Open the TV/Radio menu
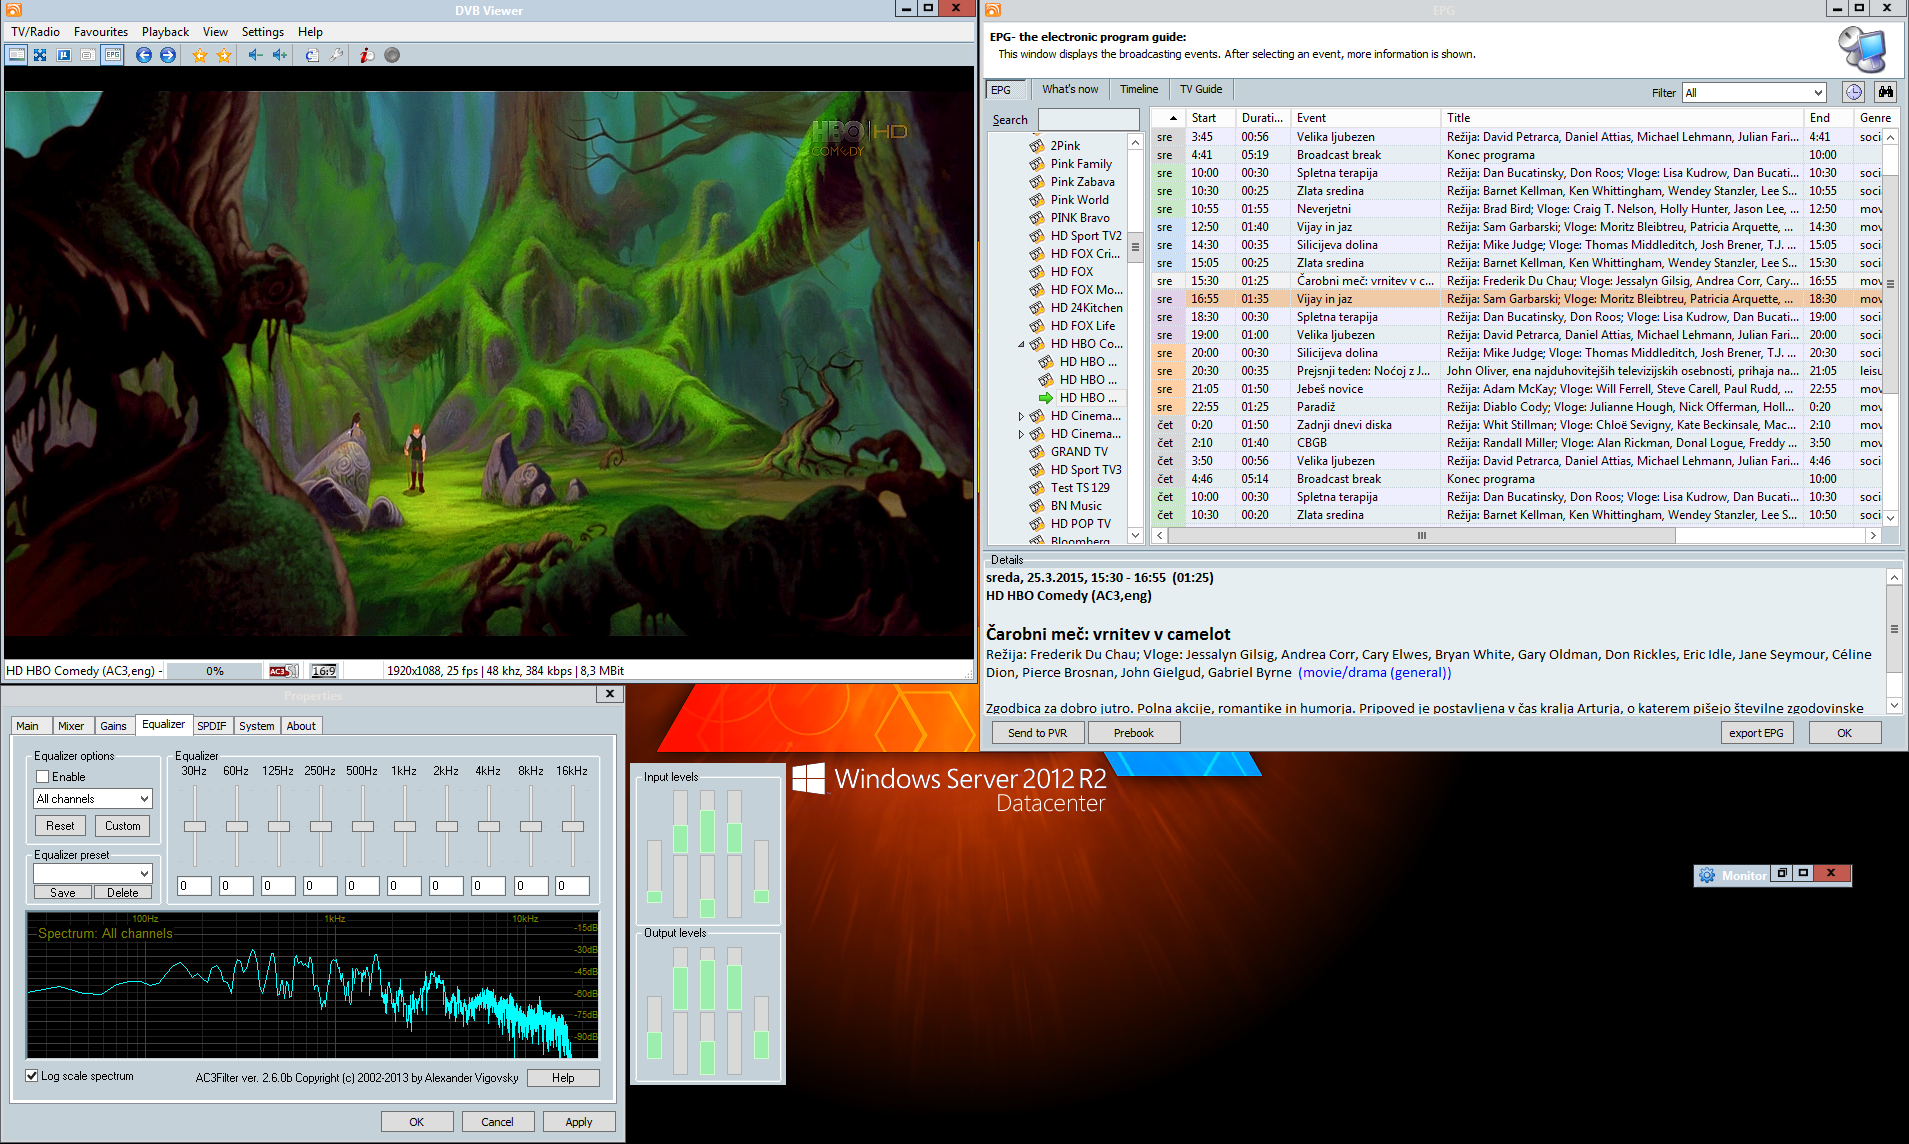The height and width of the screenshot is (1144, 1909). (x=36, y=32)
